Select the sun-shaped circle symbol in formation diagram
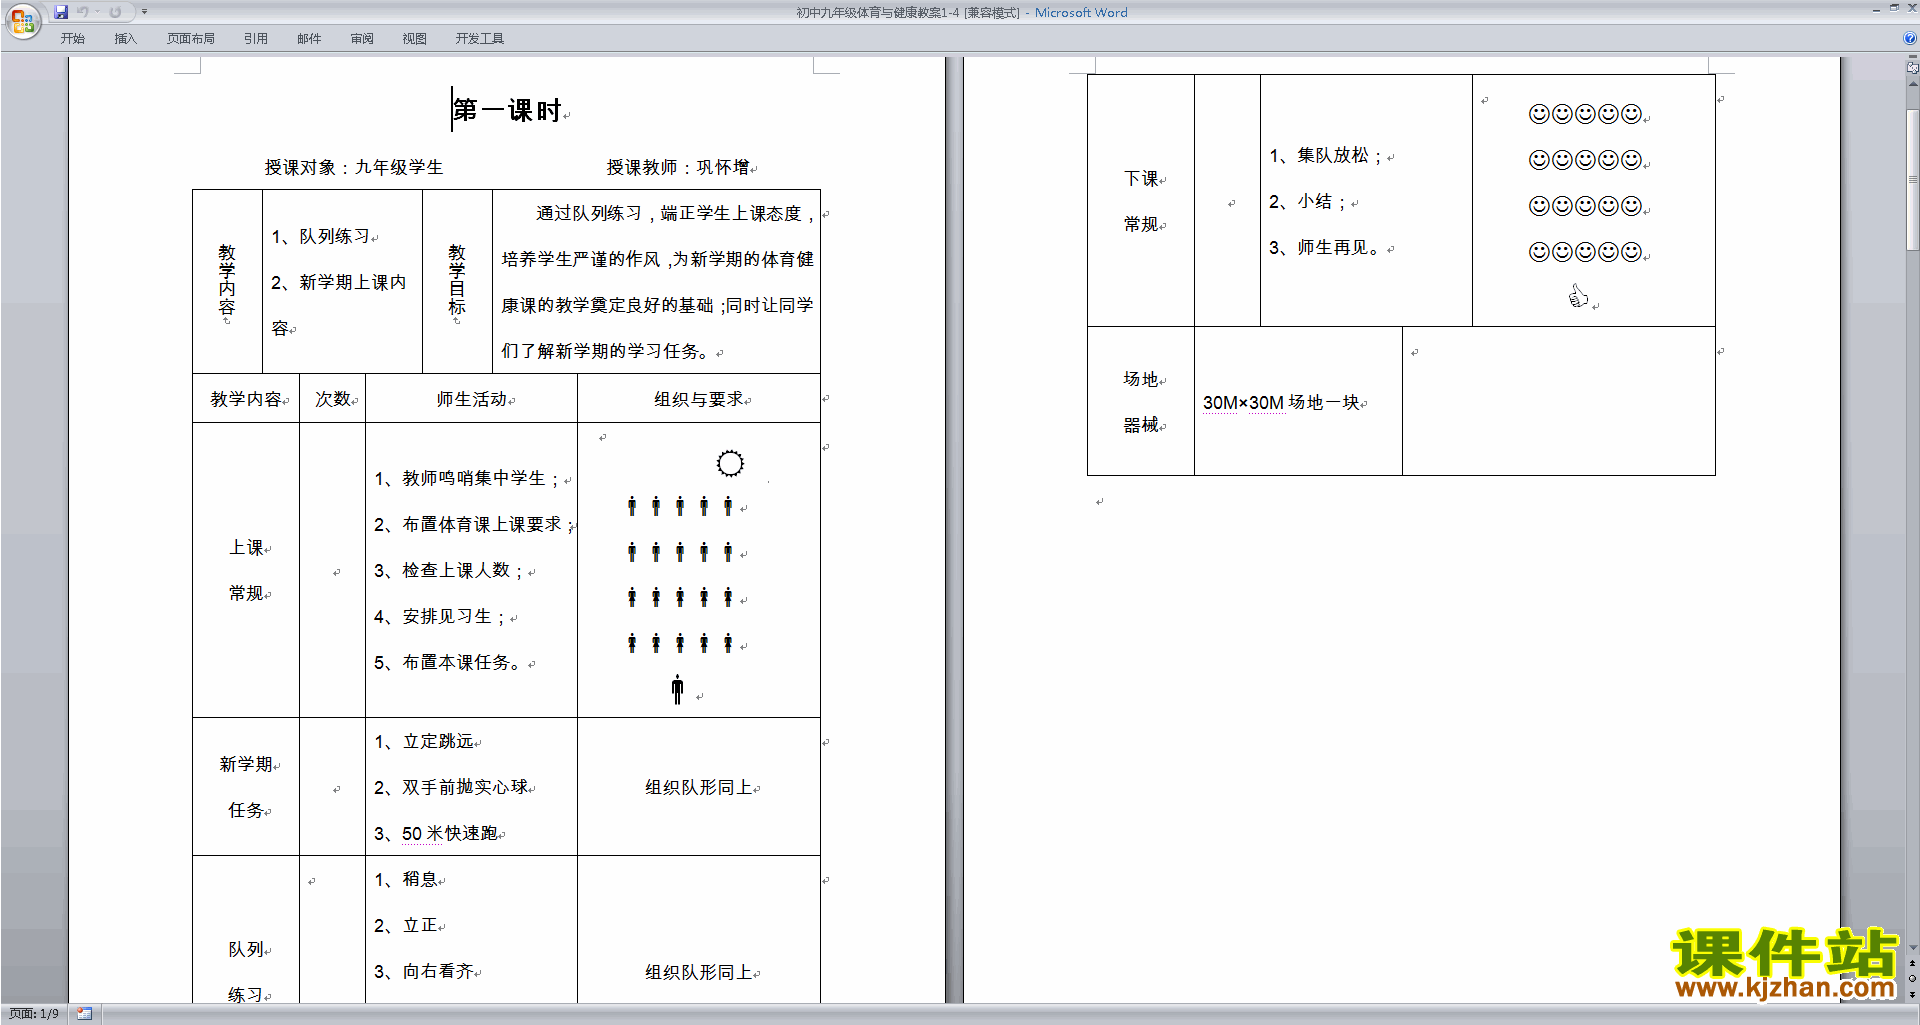This screenshot has height=1025, width=1920. 730,463
